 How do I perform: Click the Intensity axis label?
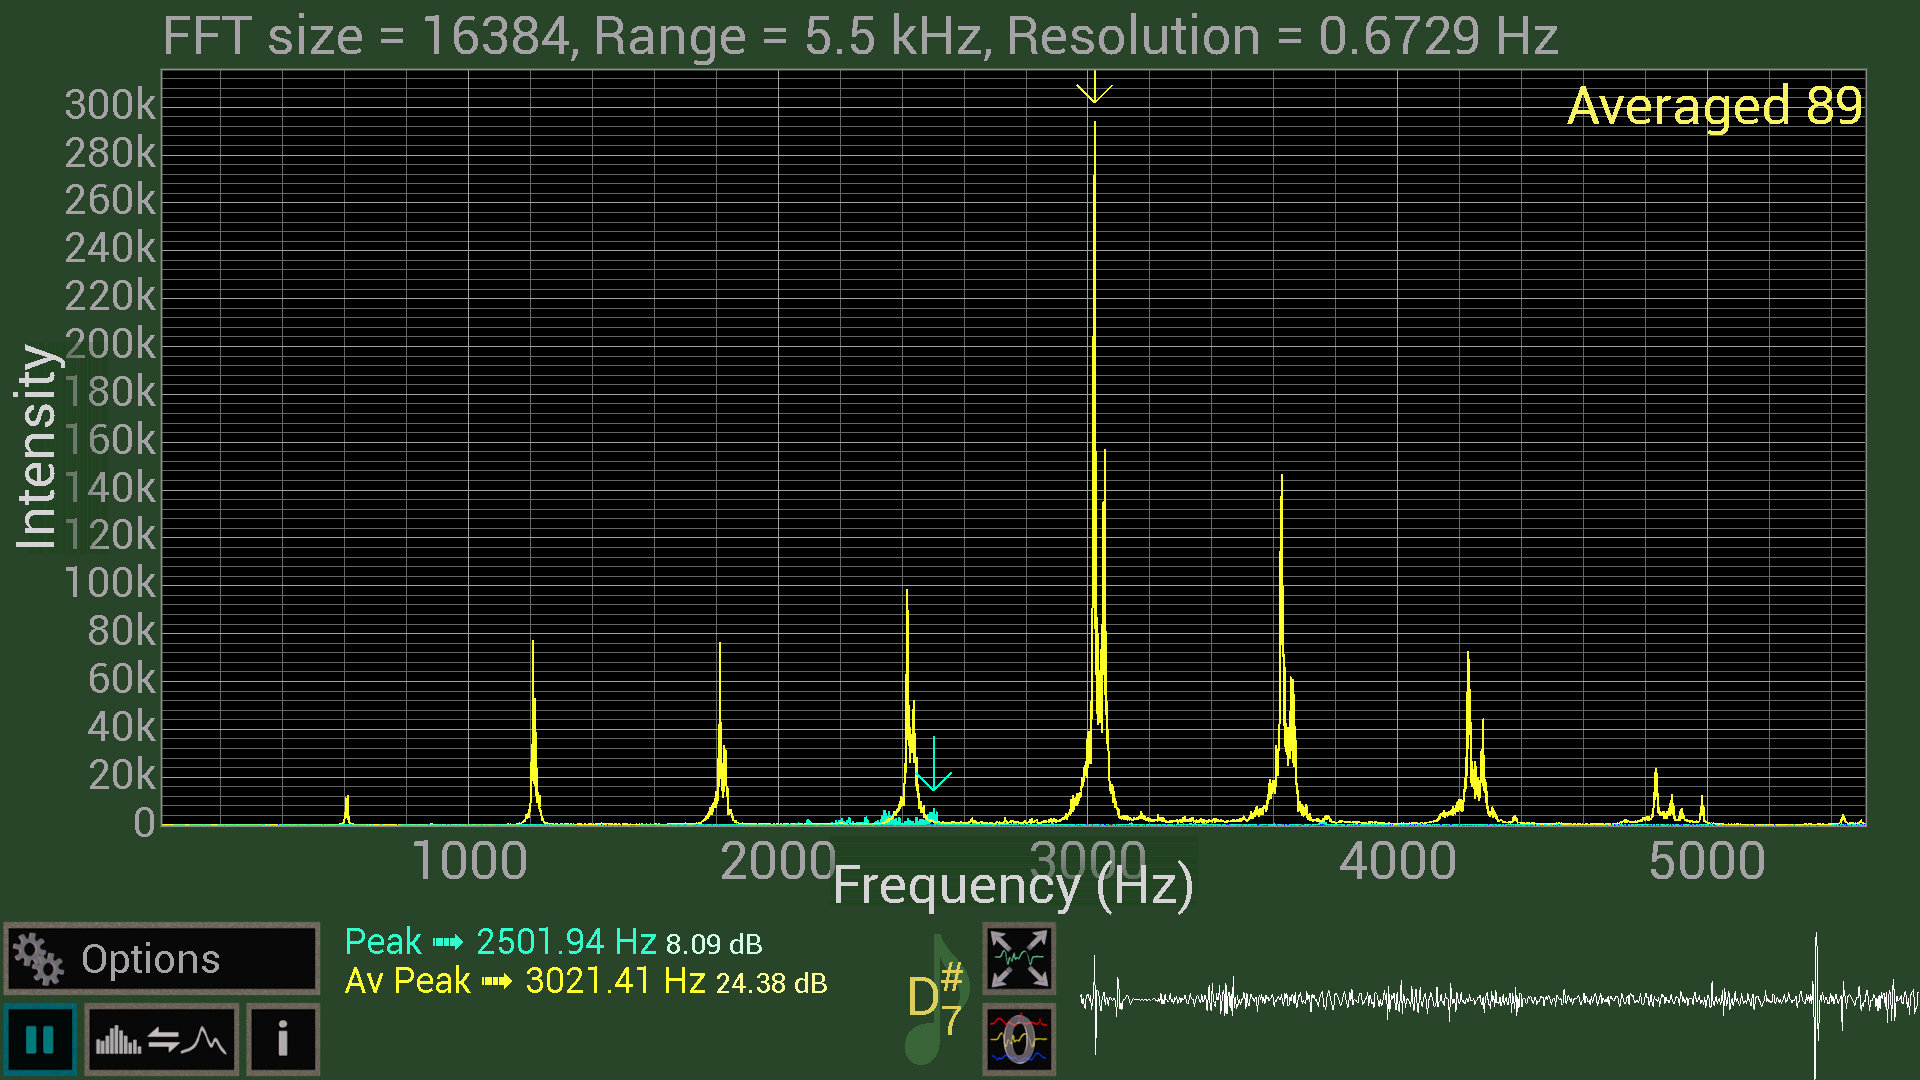click(x=36, y=446)
